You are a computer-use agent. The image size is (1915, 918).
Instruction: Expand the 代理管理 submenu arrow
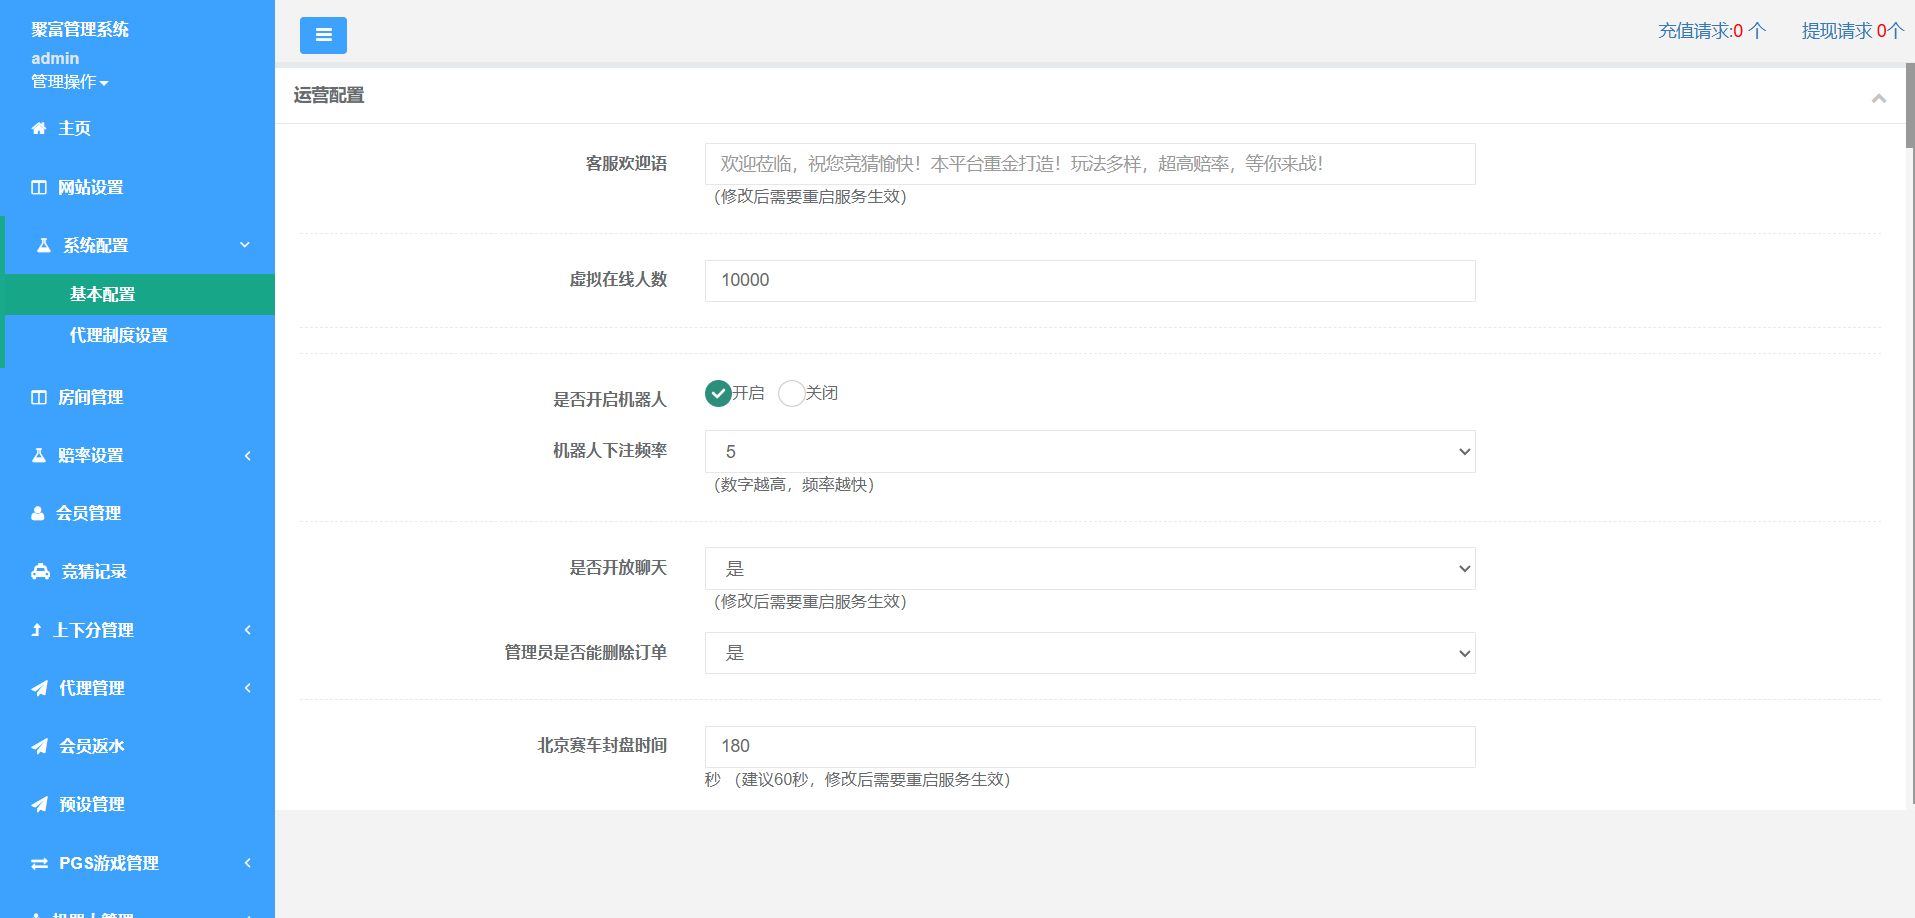[x=248, y=688]
